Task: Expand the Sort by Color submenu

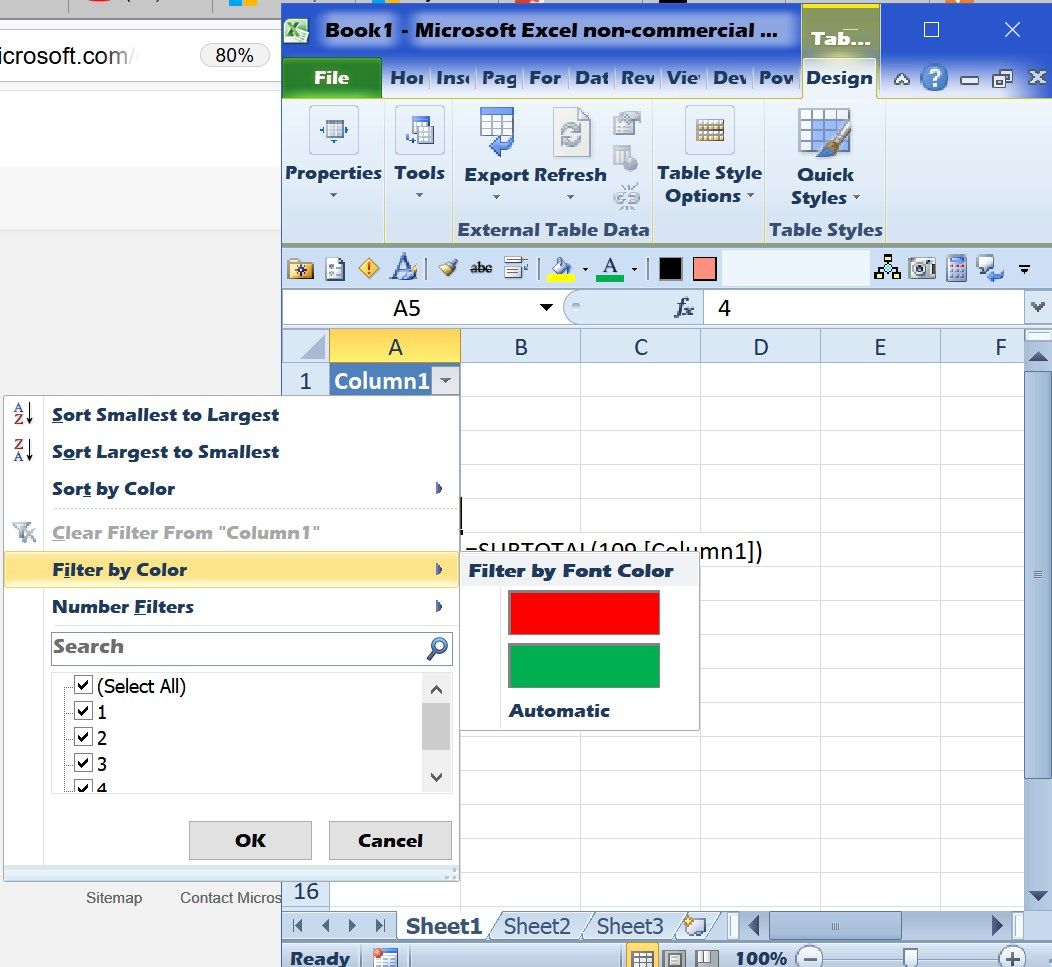Action: (439, 488)
